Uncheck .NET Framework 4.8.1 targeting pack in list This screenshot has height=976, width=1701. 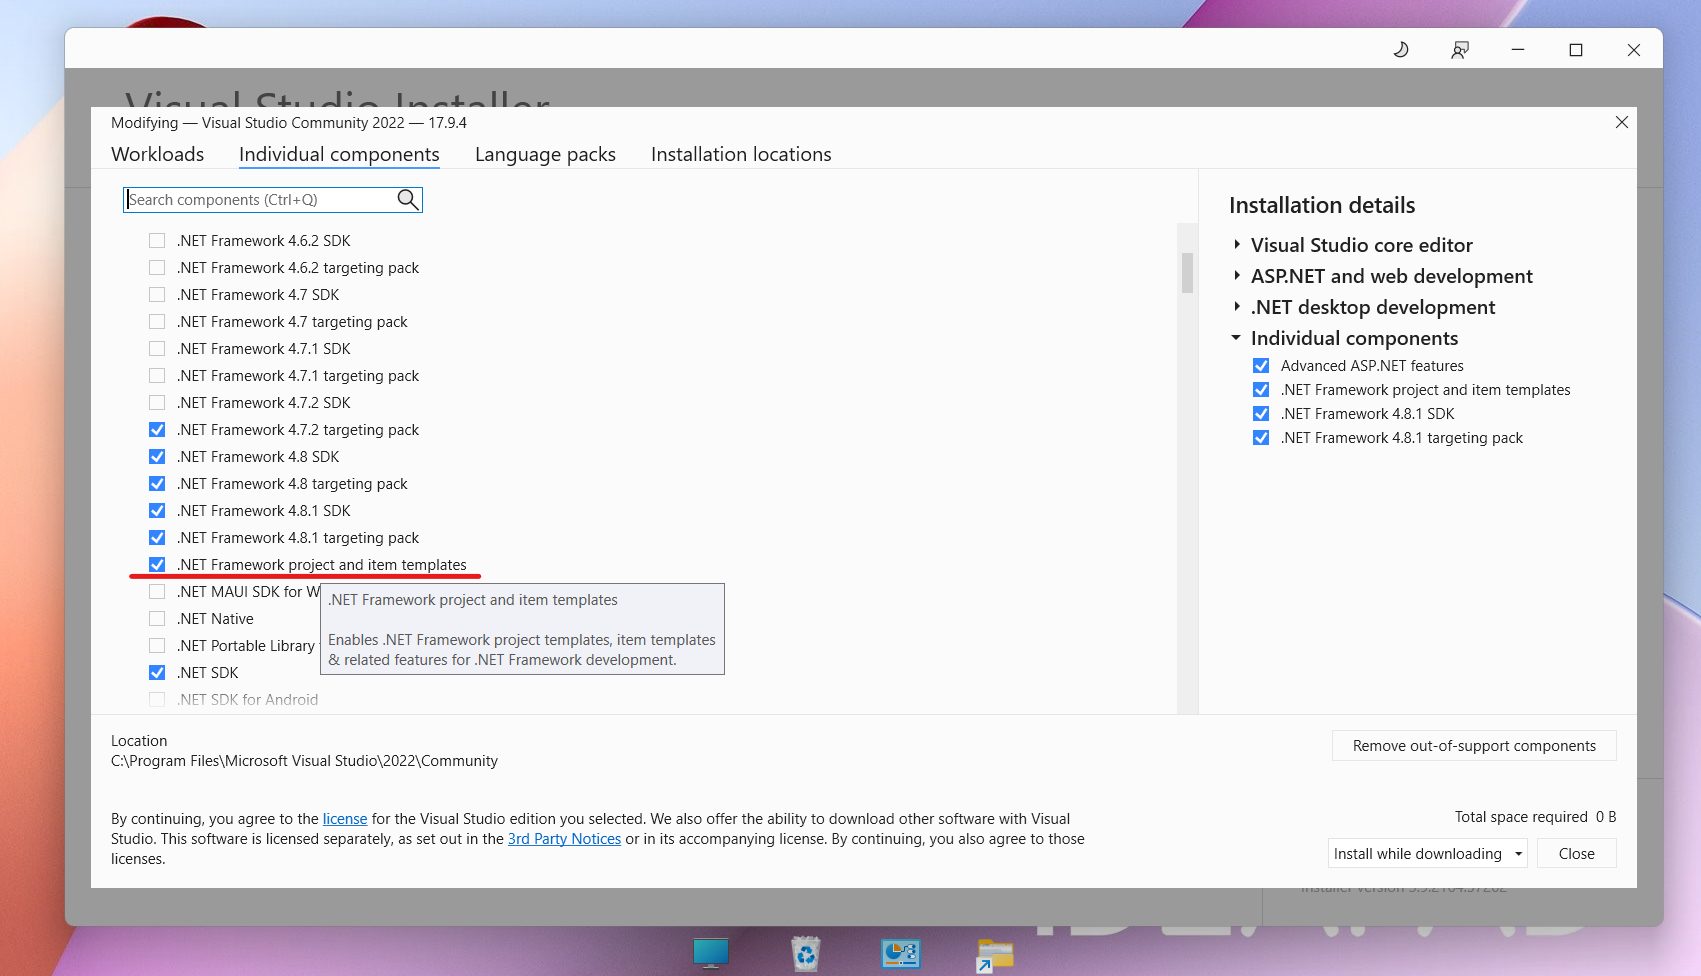point(157,538)
